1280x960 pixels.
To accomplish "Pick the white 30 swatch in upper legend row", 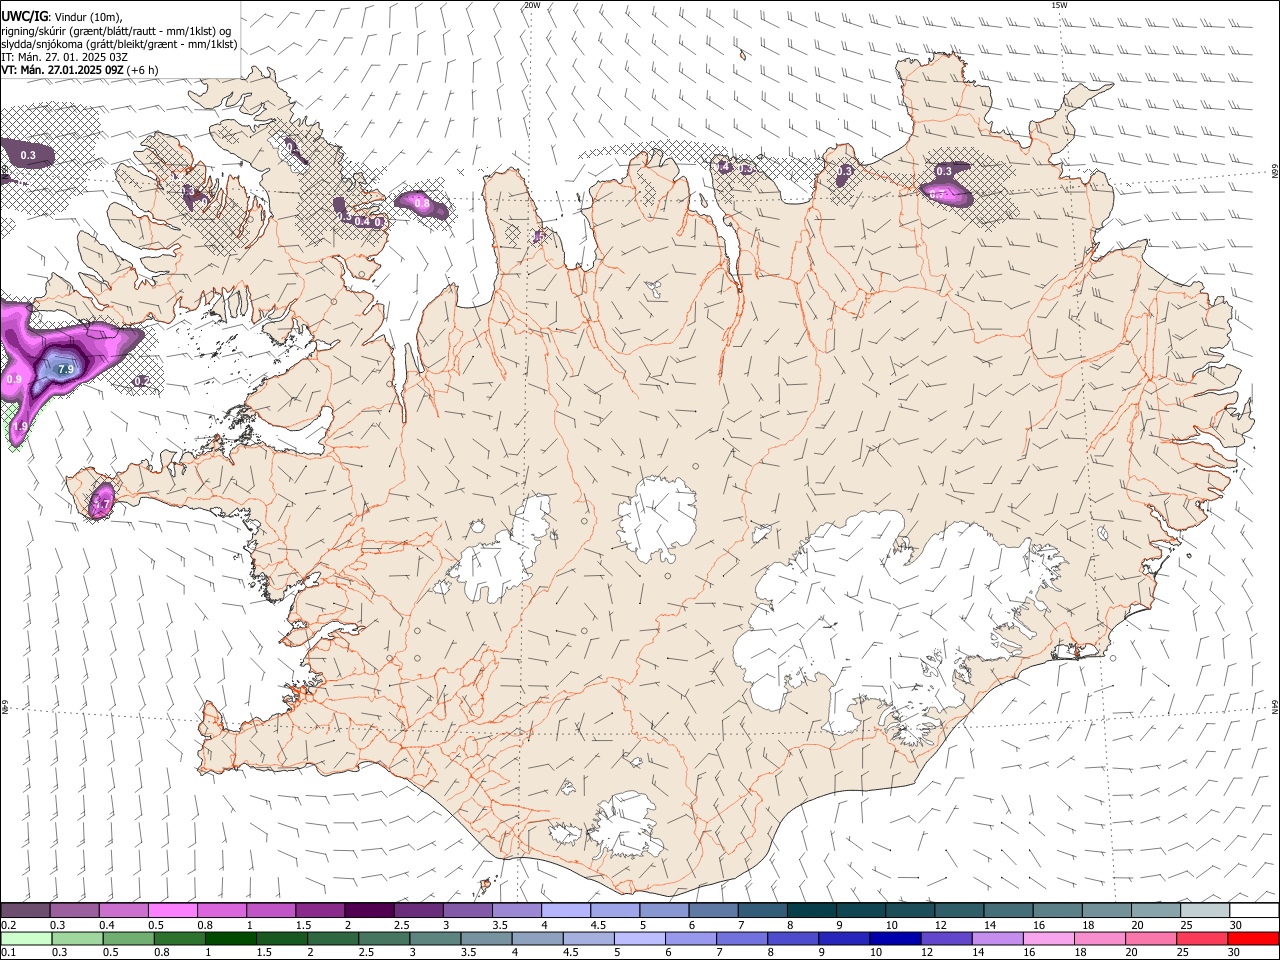I will 1254,910.
